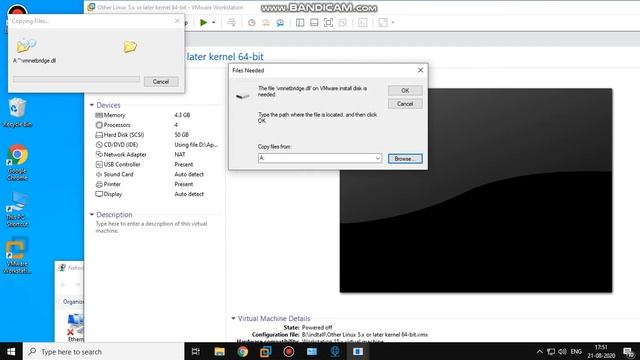Toggle the thumbnail bar view icon
This screenshot has height=360, width=640.
314,22
